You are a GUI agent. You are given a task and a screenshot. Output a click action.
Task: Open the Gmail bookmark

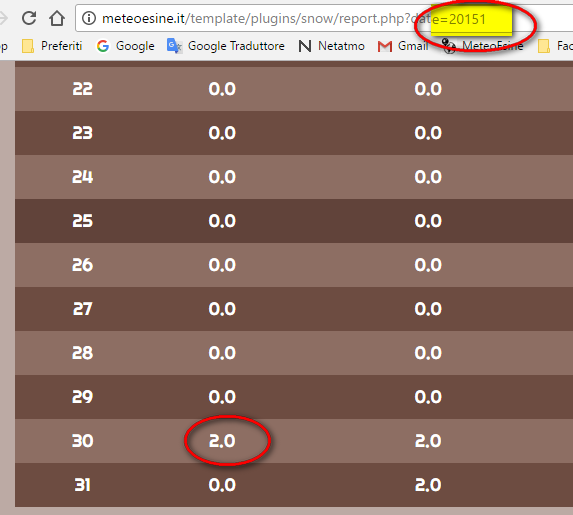403,46
